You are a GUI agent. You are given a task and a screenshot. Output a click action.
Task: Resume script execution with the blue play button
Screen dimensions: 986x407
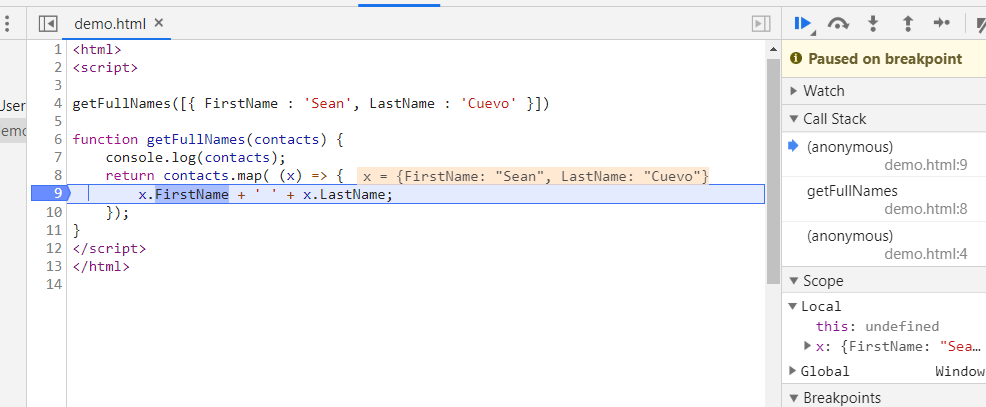[802, 24]
